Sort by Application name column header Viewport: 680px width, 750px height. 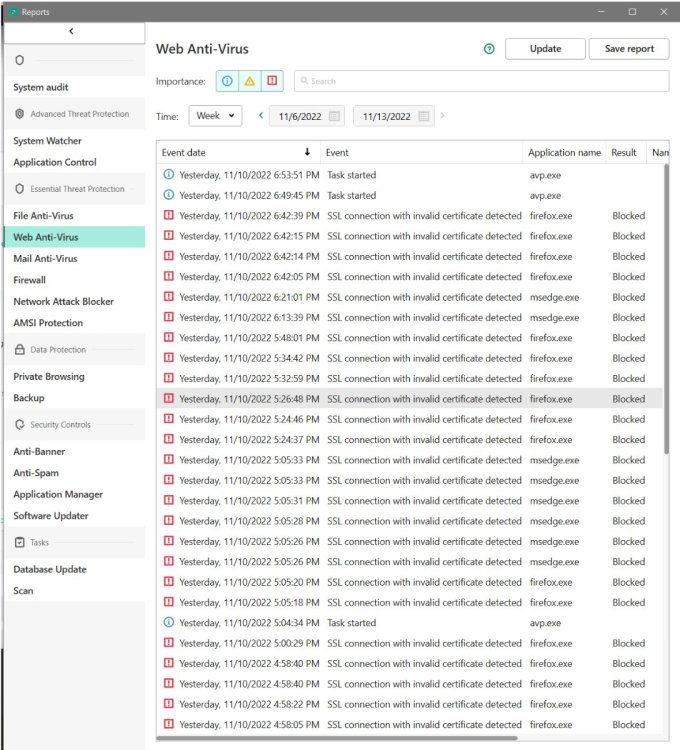564,153
